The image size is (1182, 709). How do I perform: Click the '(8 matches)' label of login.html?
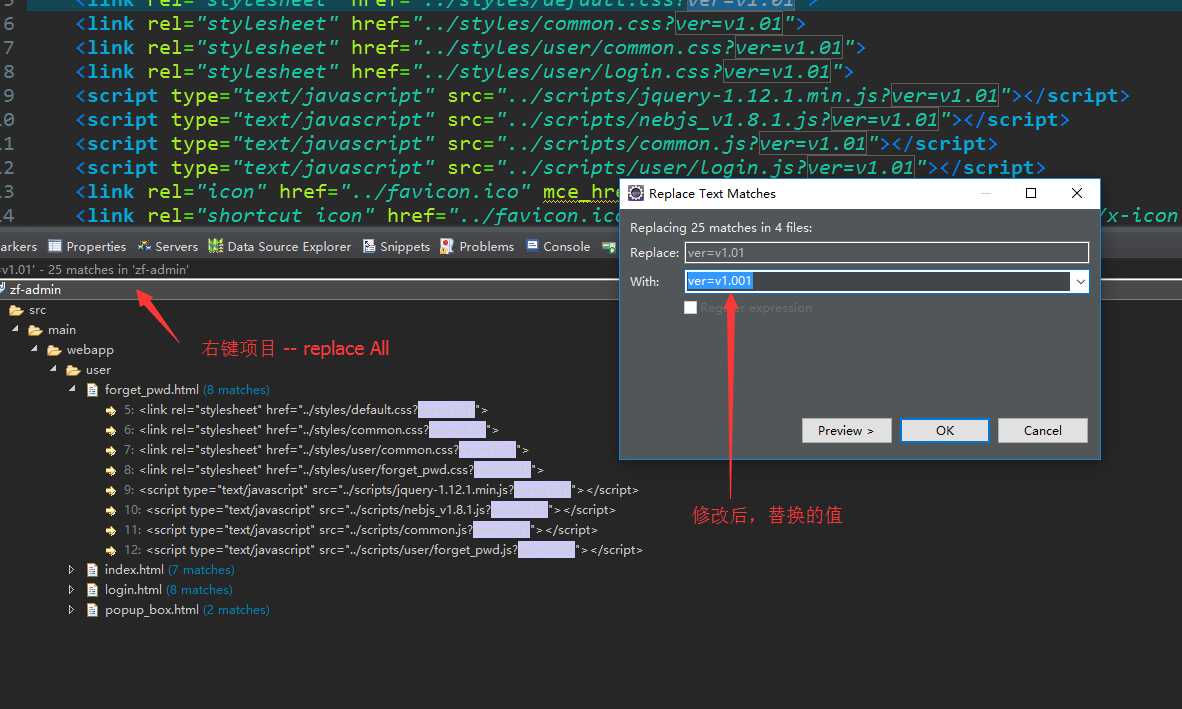point(199,590)
